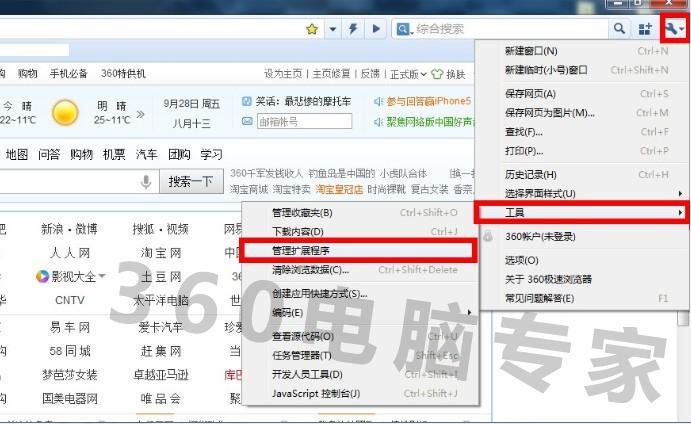Image resolution: width=691 pixels, height=424 pixels.
Task: Expand the 编码(E) submenu
Action: tap(360, 312)
